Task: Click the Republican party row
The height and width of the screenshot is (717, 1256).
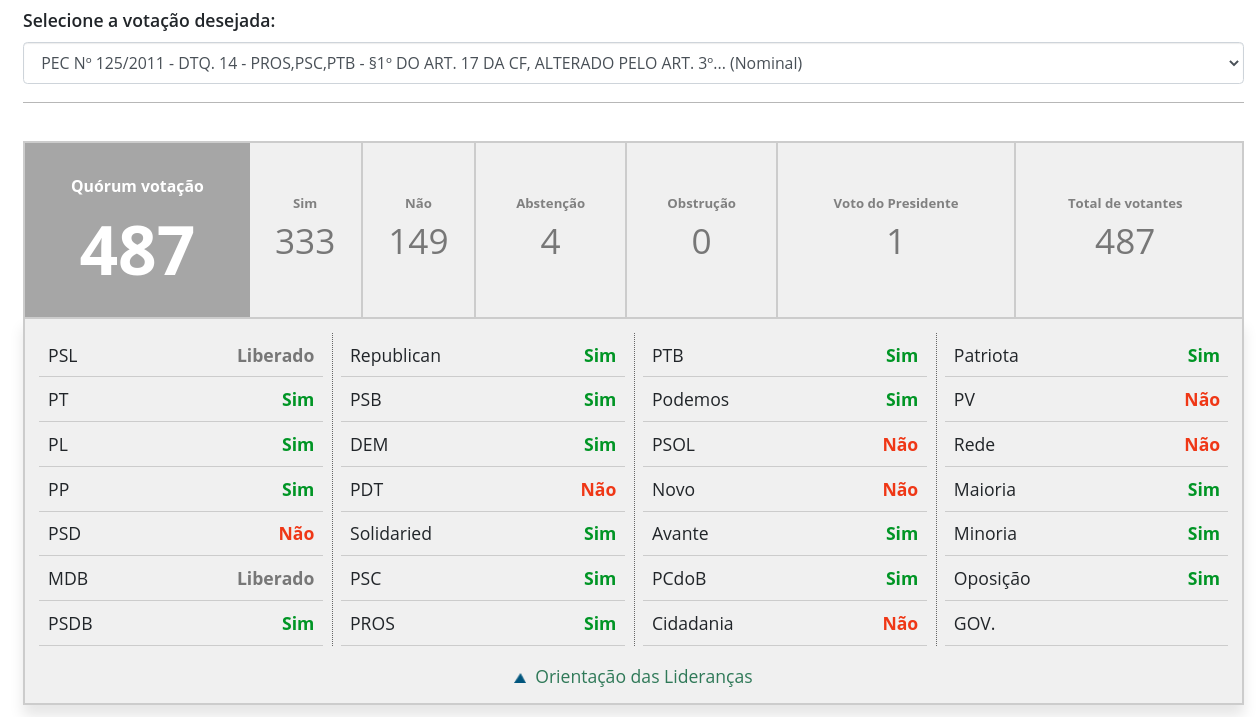Action: (482, 356)
